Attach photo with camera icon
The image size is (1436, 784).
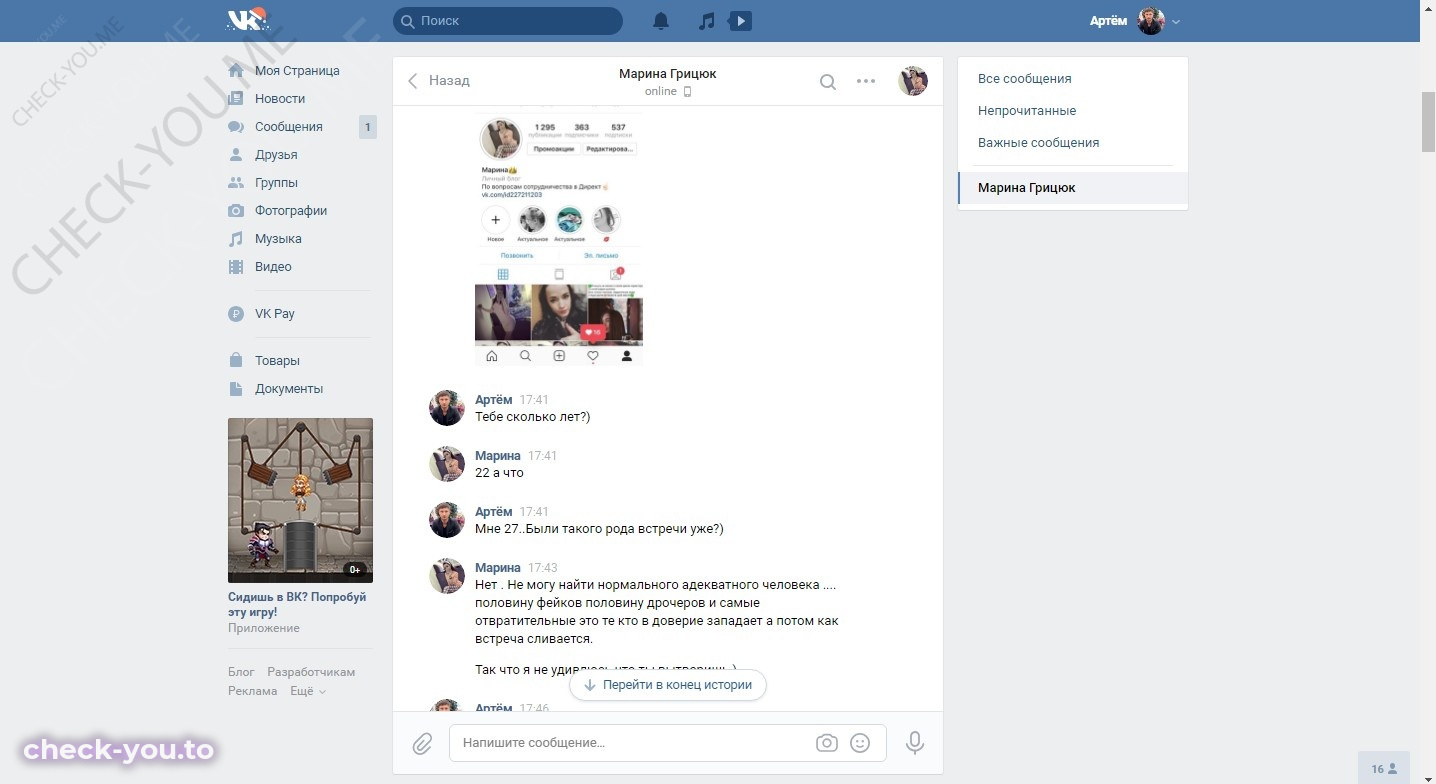pyautogui.click(x=827, y=743)
